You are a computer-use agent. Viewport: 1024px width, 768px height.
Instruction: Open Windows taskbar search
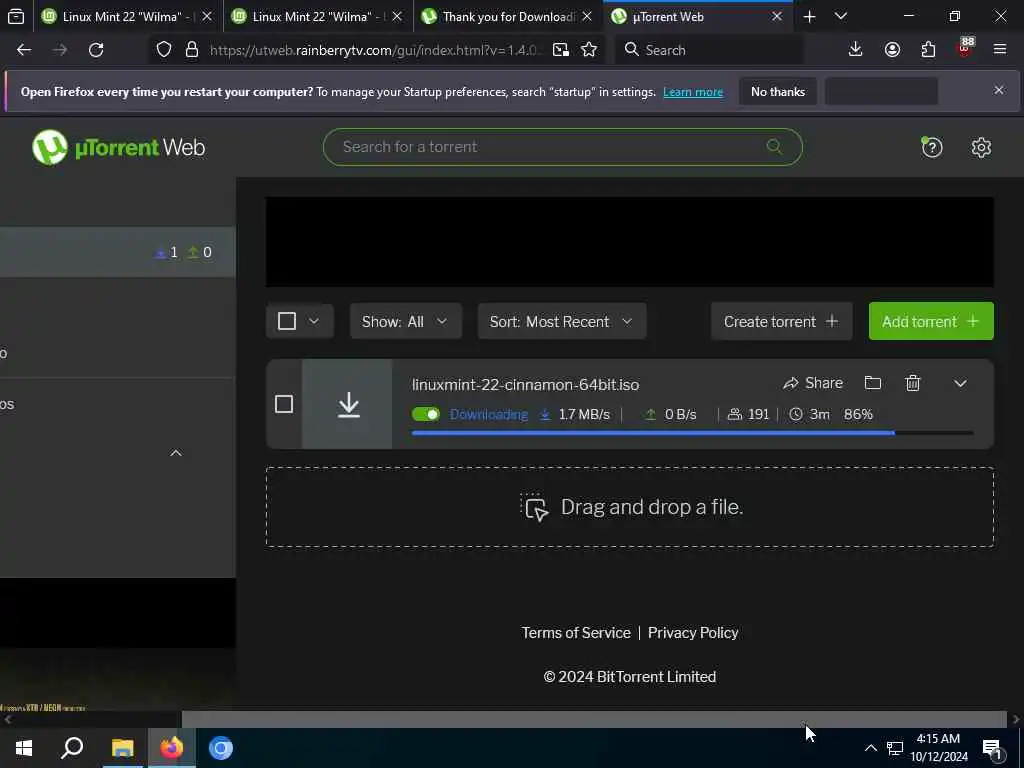pyautogui.click(x=72, y=748)
